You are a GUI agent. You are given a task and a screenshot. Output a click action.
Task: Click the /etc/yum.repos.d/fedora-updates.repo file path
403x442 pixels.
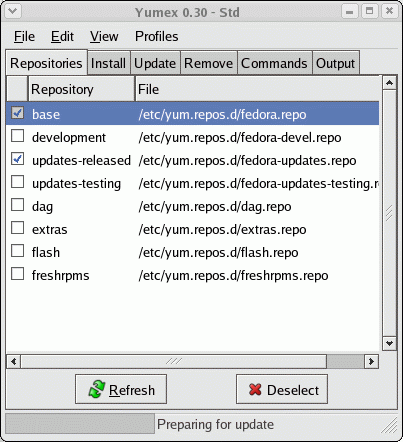(x=247, y=160)
